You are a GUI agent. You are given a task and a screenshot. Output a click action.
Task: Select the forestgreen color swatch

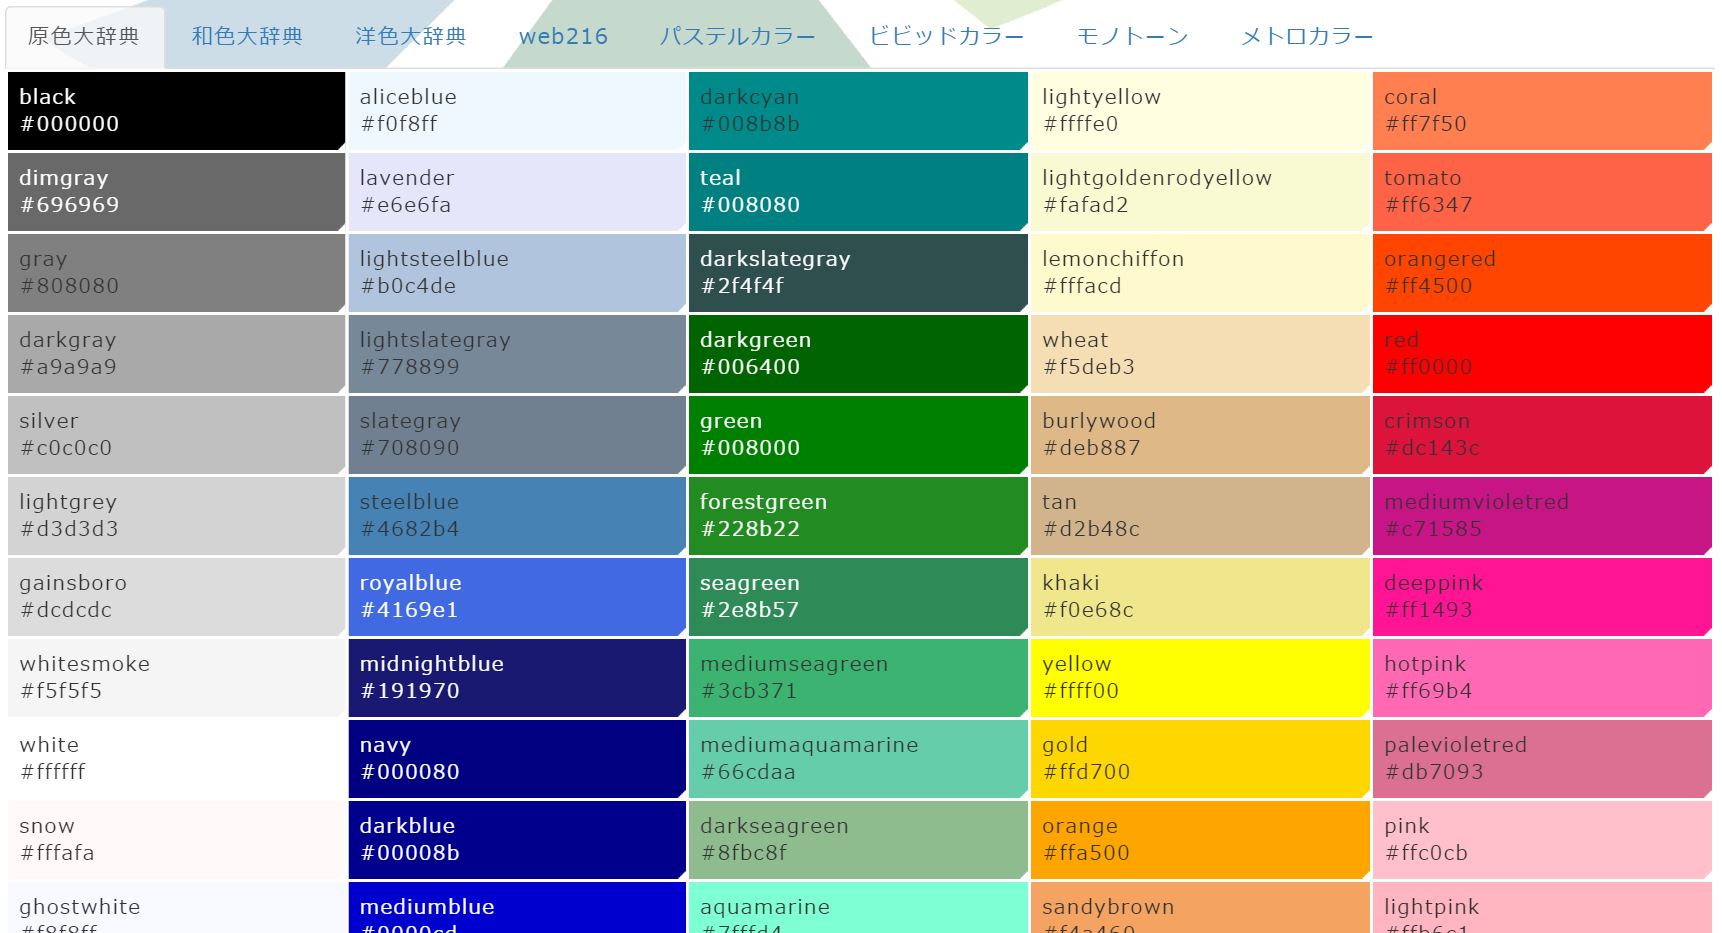[x=857, y=515]
